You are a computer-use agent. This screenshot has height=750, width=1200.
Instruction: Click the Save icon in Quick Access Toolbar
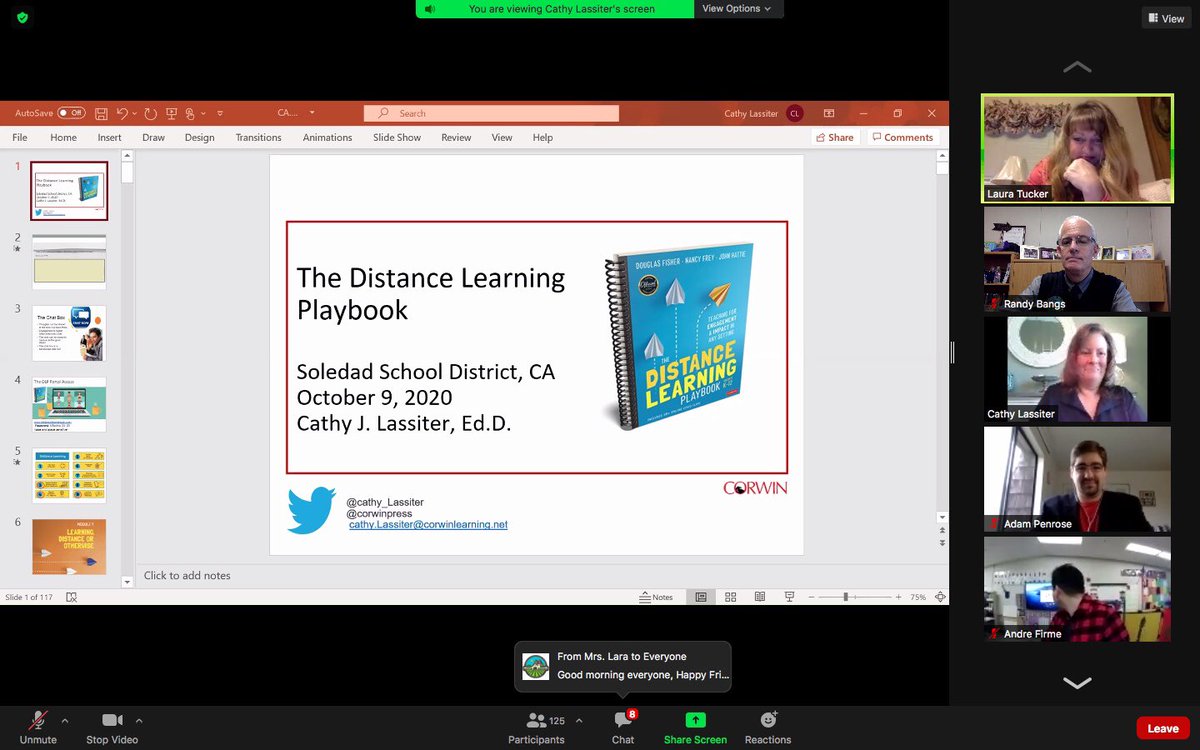102,113
